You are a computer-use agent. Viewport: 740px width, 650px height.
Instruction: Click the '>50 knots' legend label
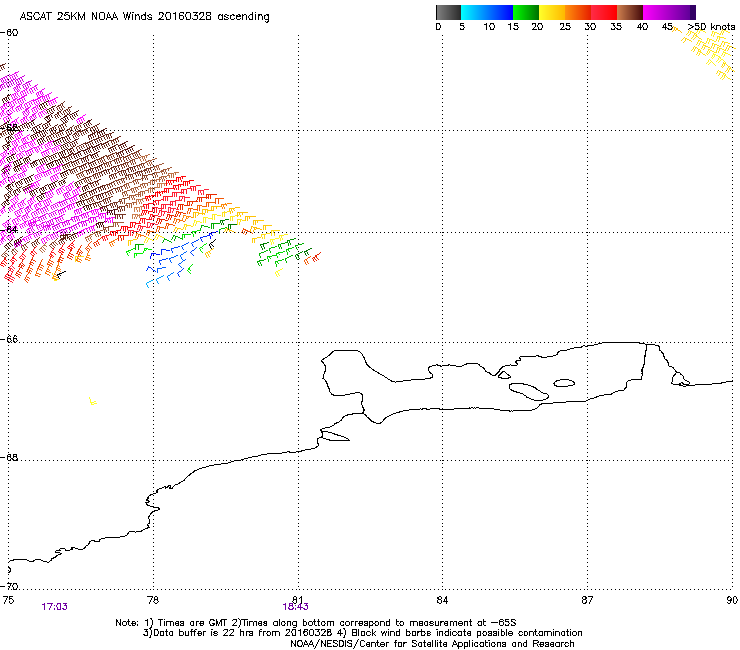(x=711, y=27)
